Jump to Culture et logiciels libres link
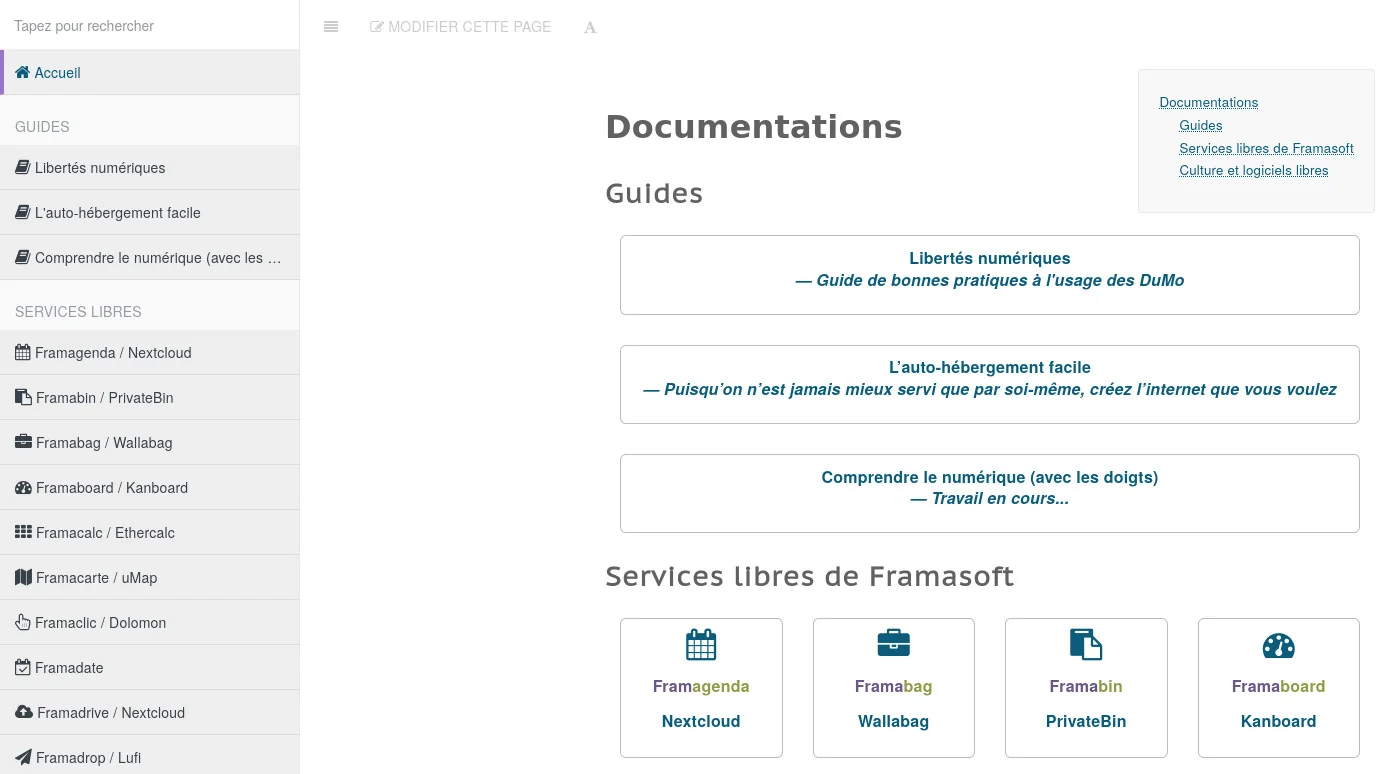Viewport: 1378px width, 774px height. point(1253,171)
